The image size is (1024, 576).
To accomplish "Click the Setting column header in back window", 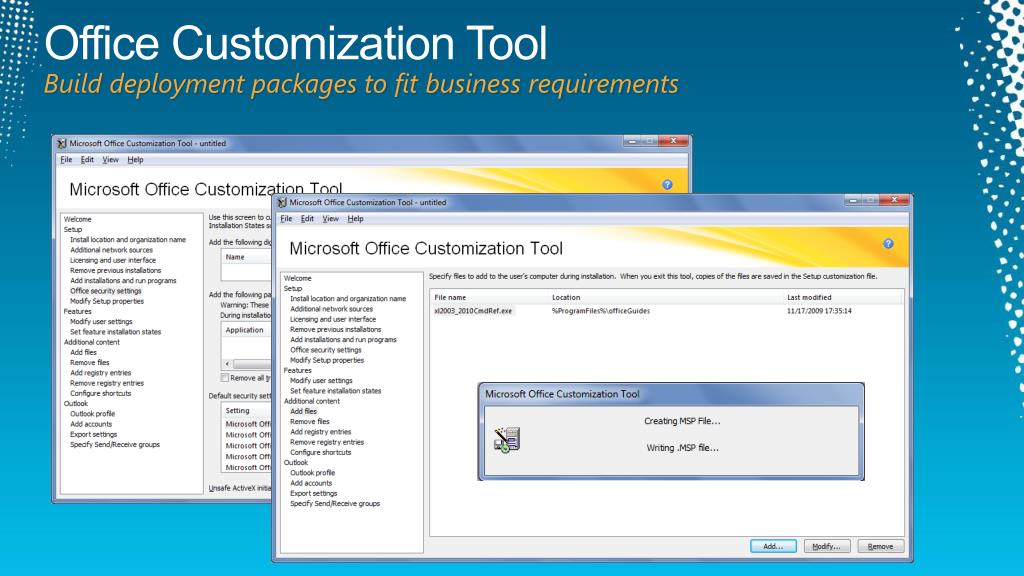I will [x=238, y=411].
